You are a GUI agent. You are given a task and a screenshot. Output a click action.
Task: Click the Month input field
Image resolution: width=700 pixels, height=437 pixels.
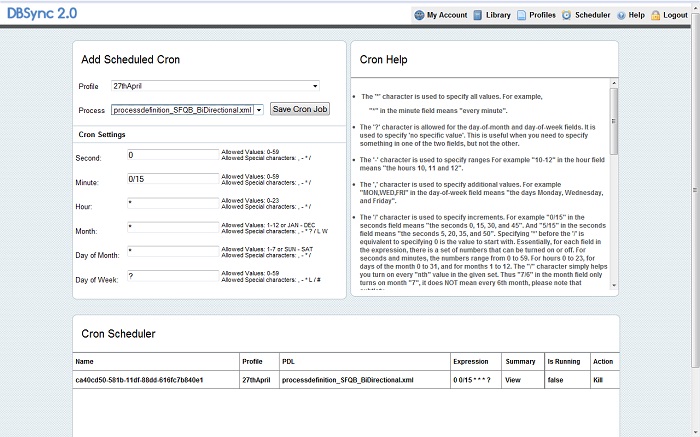pyautogui.click(x=172, y=227)
